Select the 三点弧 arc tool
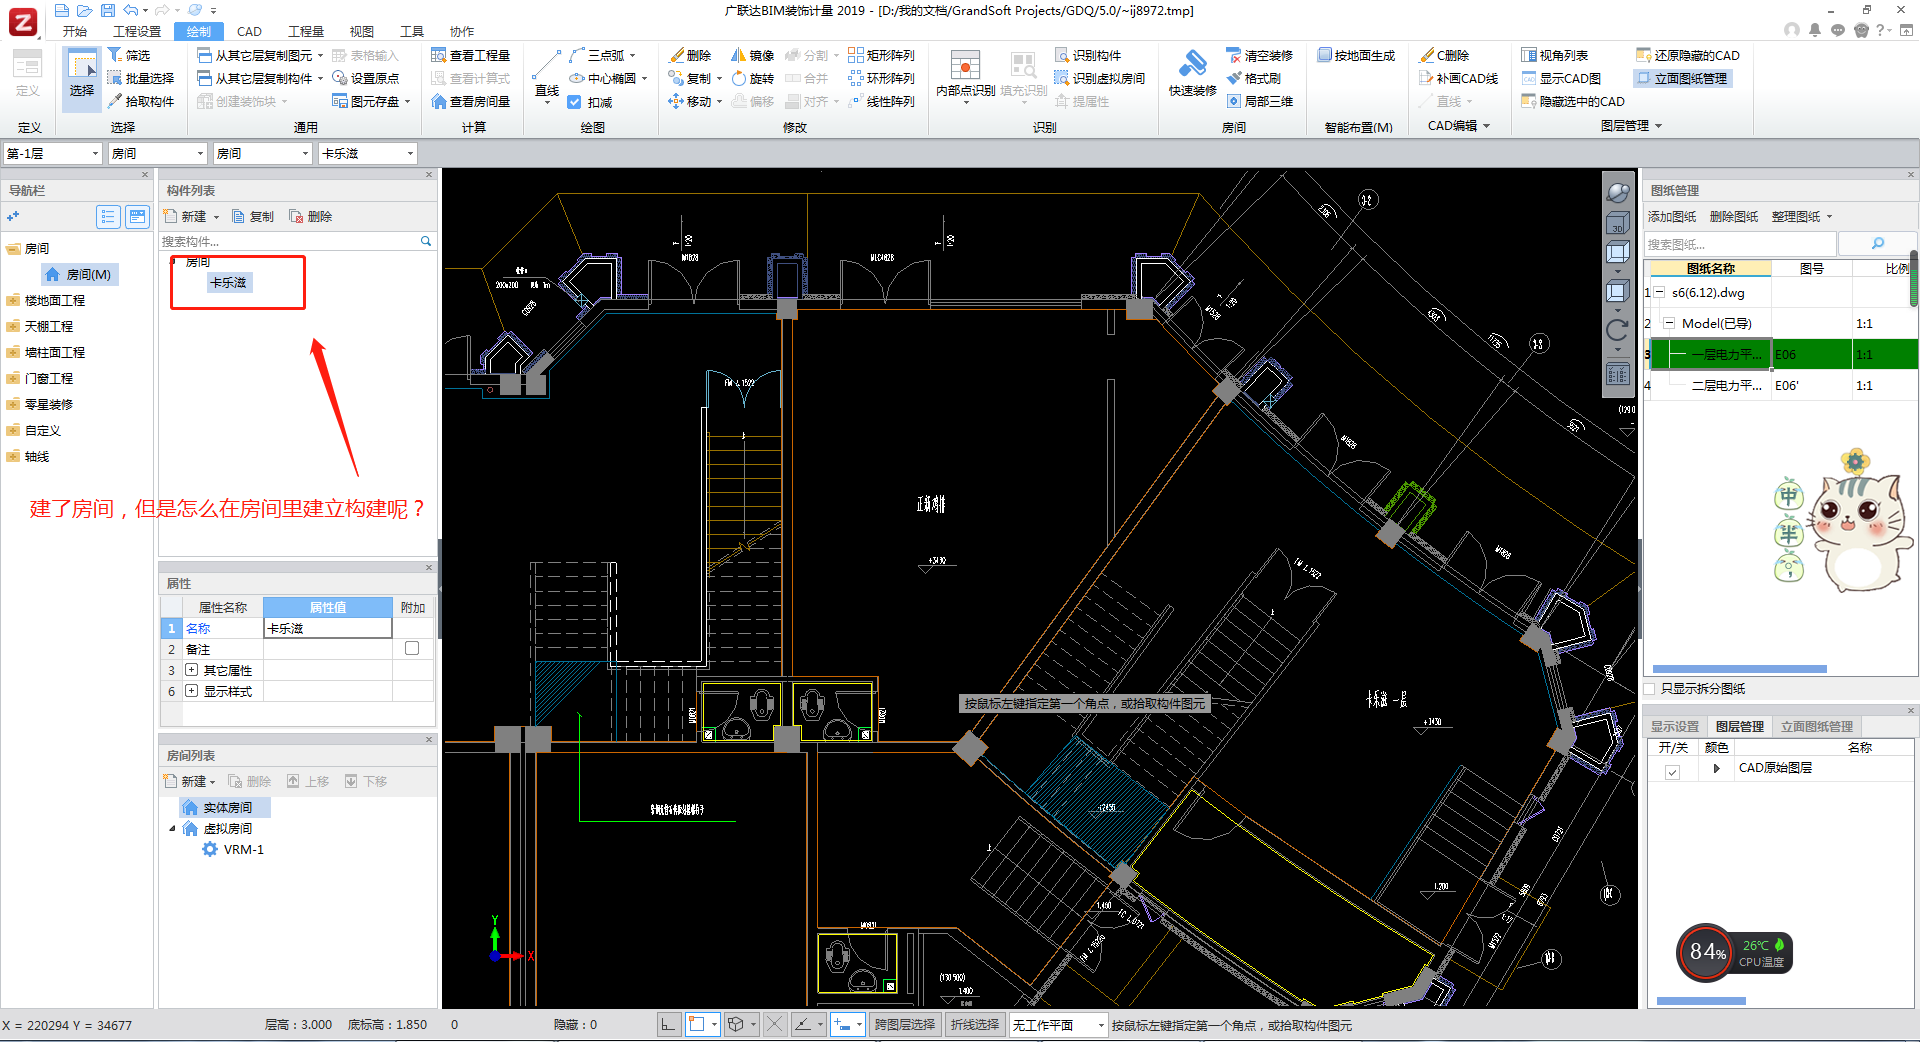This screenshot has height=1042, width=1920. click(x=603, y=55)
